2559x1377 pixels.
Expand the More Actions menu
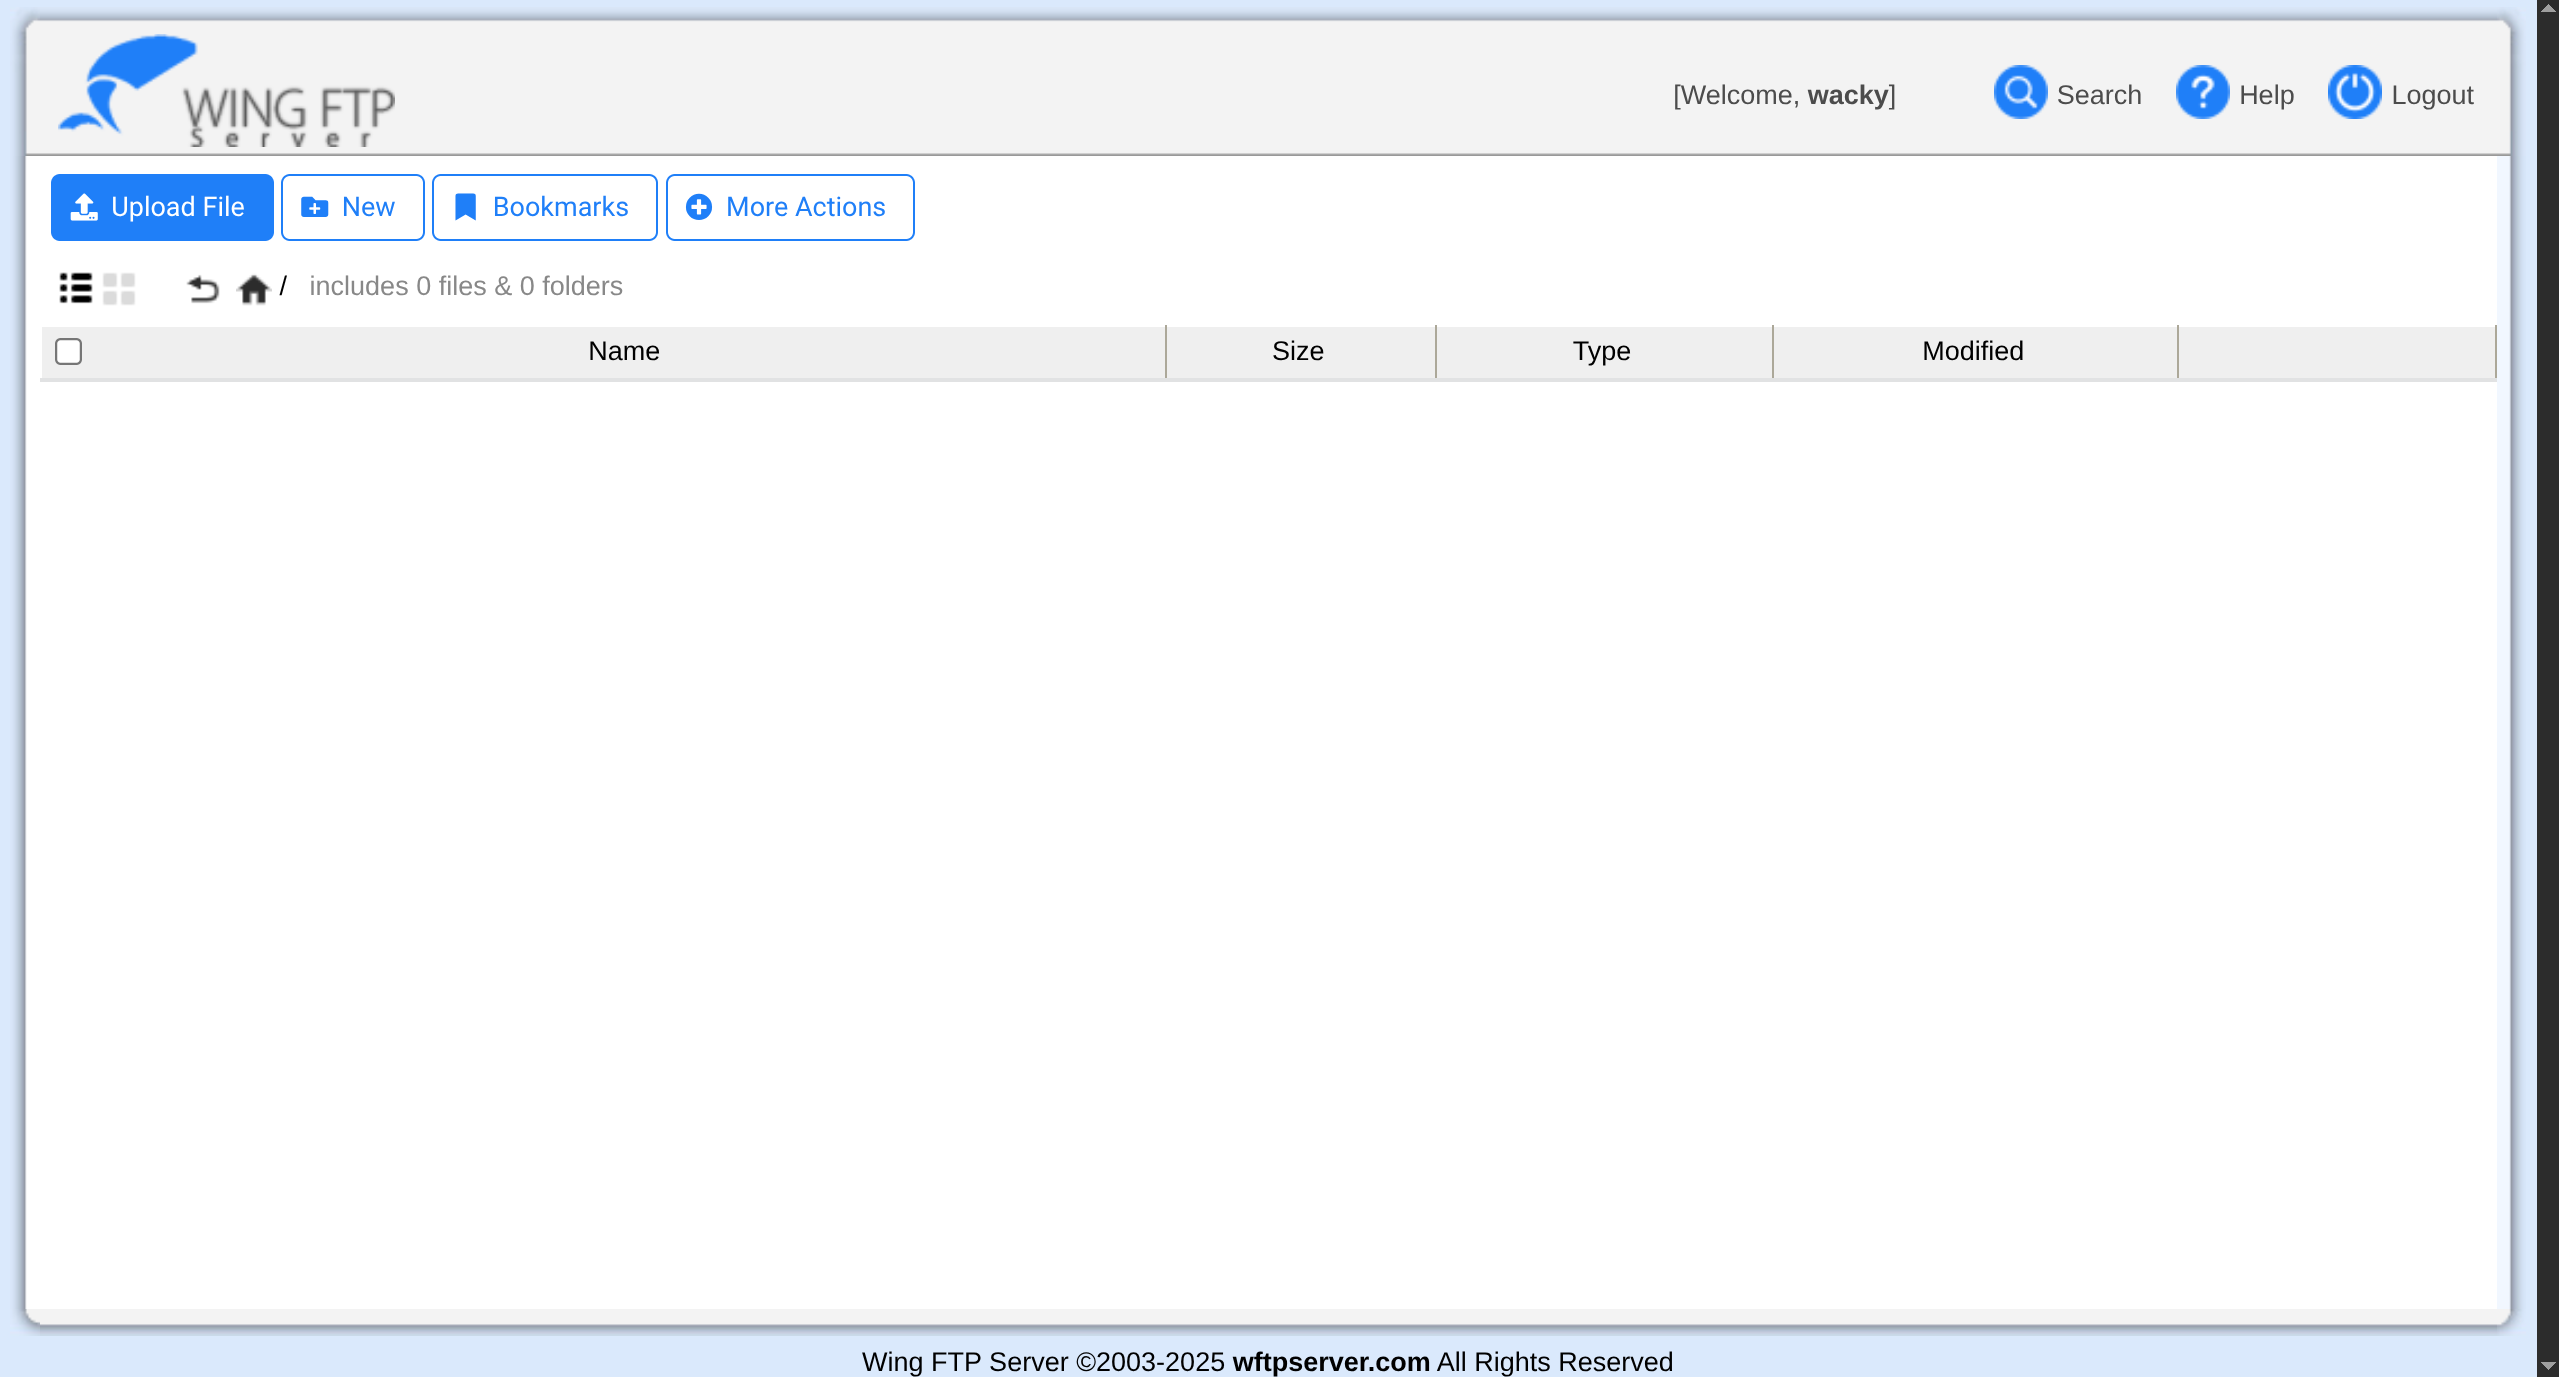click(x=789, y=207)
